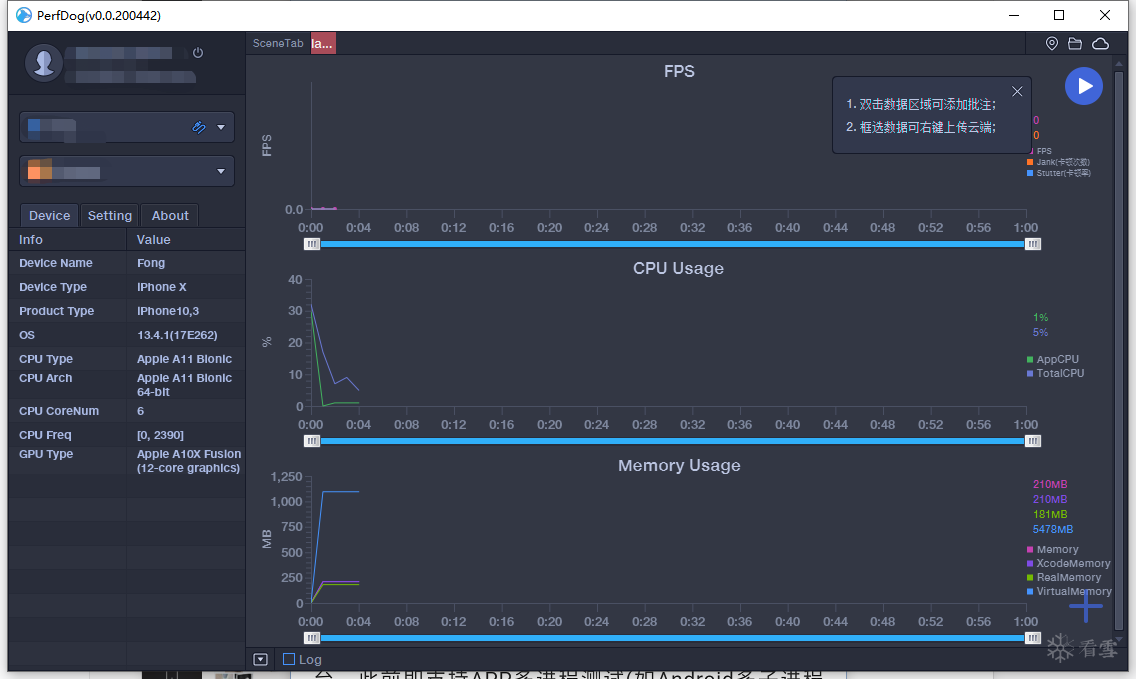The image size is (1136, 679).
Task: Click the Memory Usage chart title
Action: 679,465
